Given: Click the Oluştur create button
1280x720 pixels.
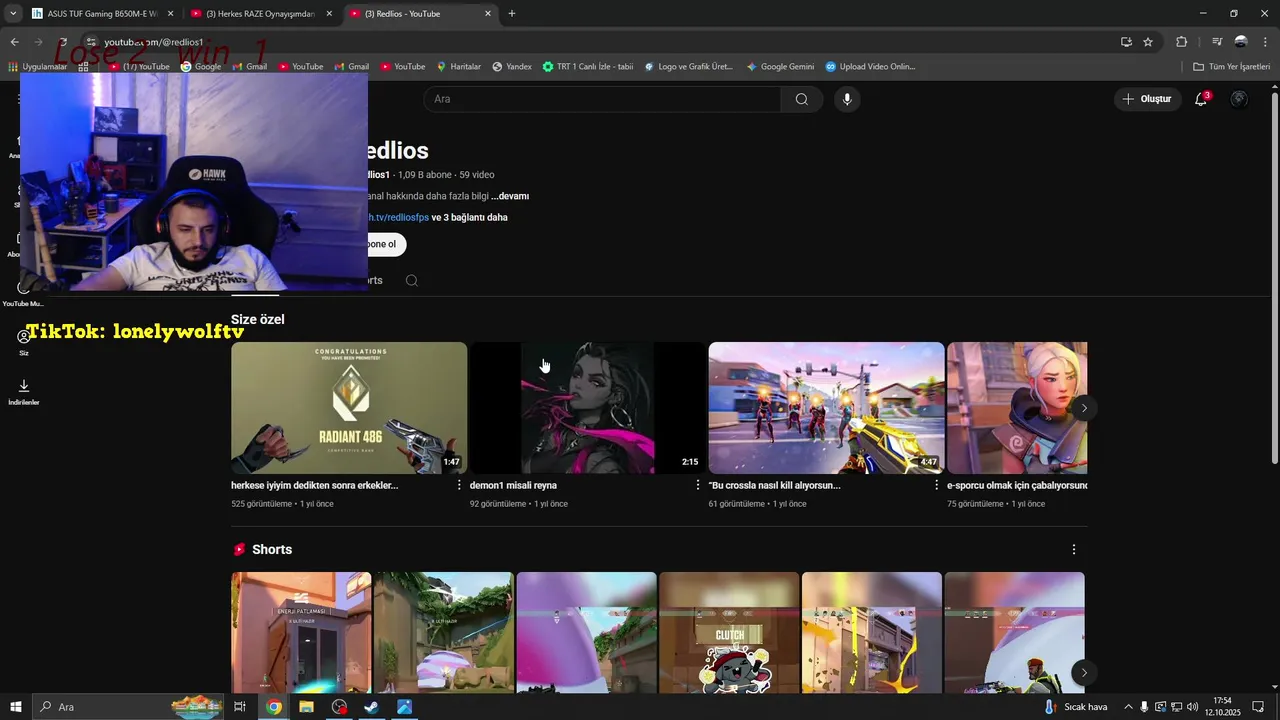Looking at the screenshot, I should (x=1146, y=99).
